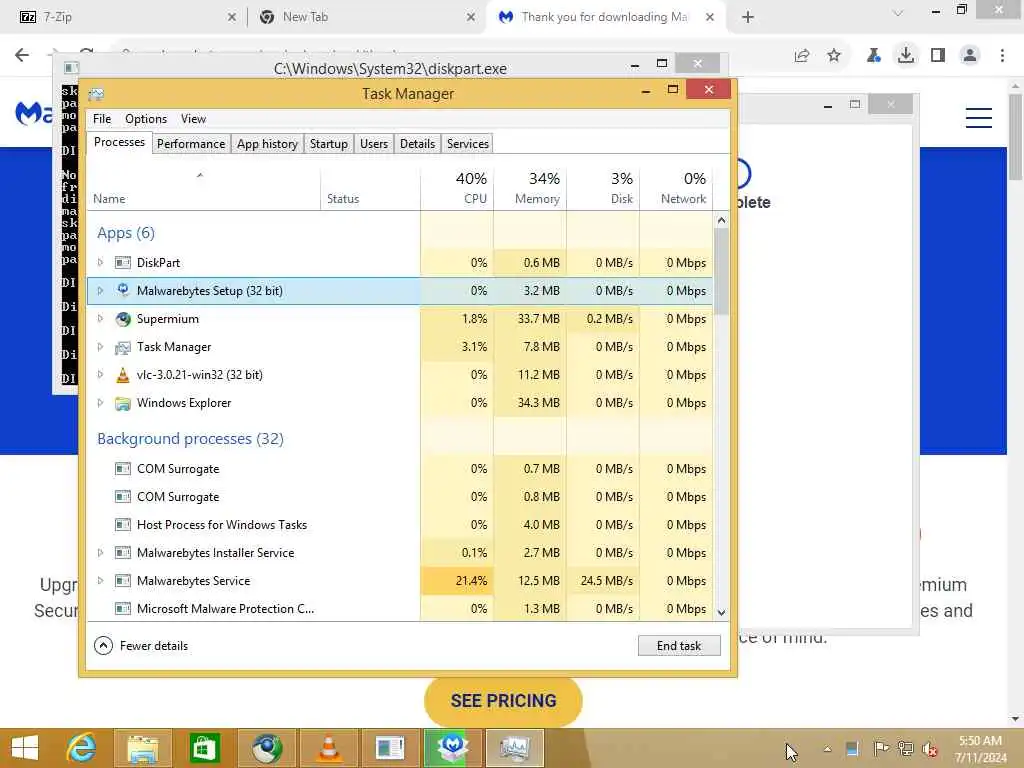Open the Options menu in Task Manager
The height and width of the screenshot is (768, 1024).
[x=146, y=119]
